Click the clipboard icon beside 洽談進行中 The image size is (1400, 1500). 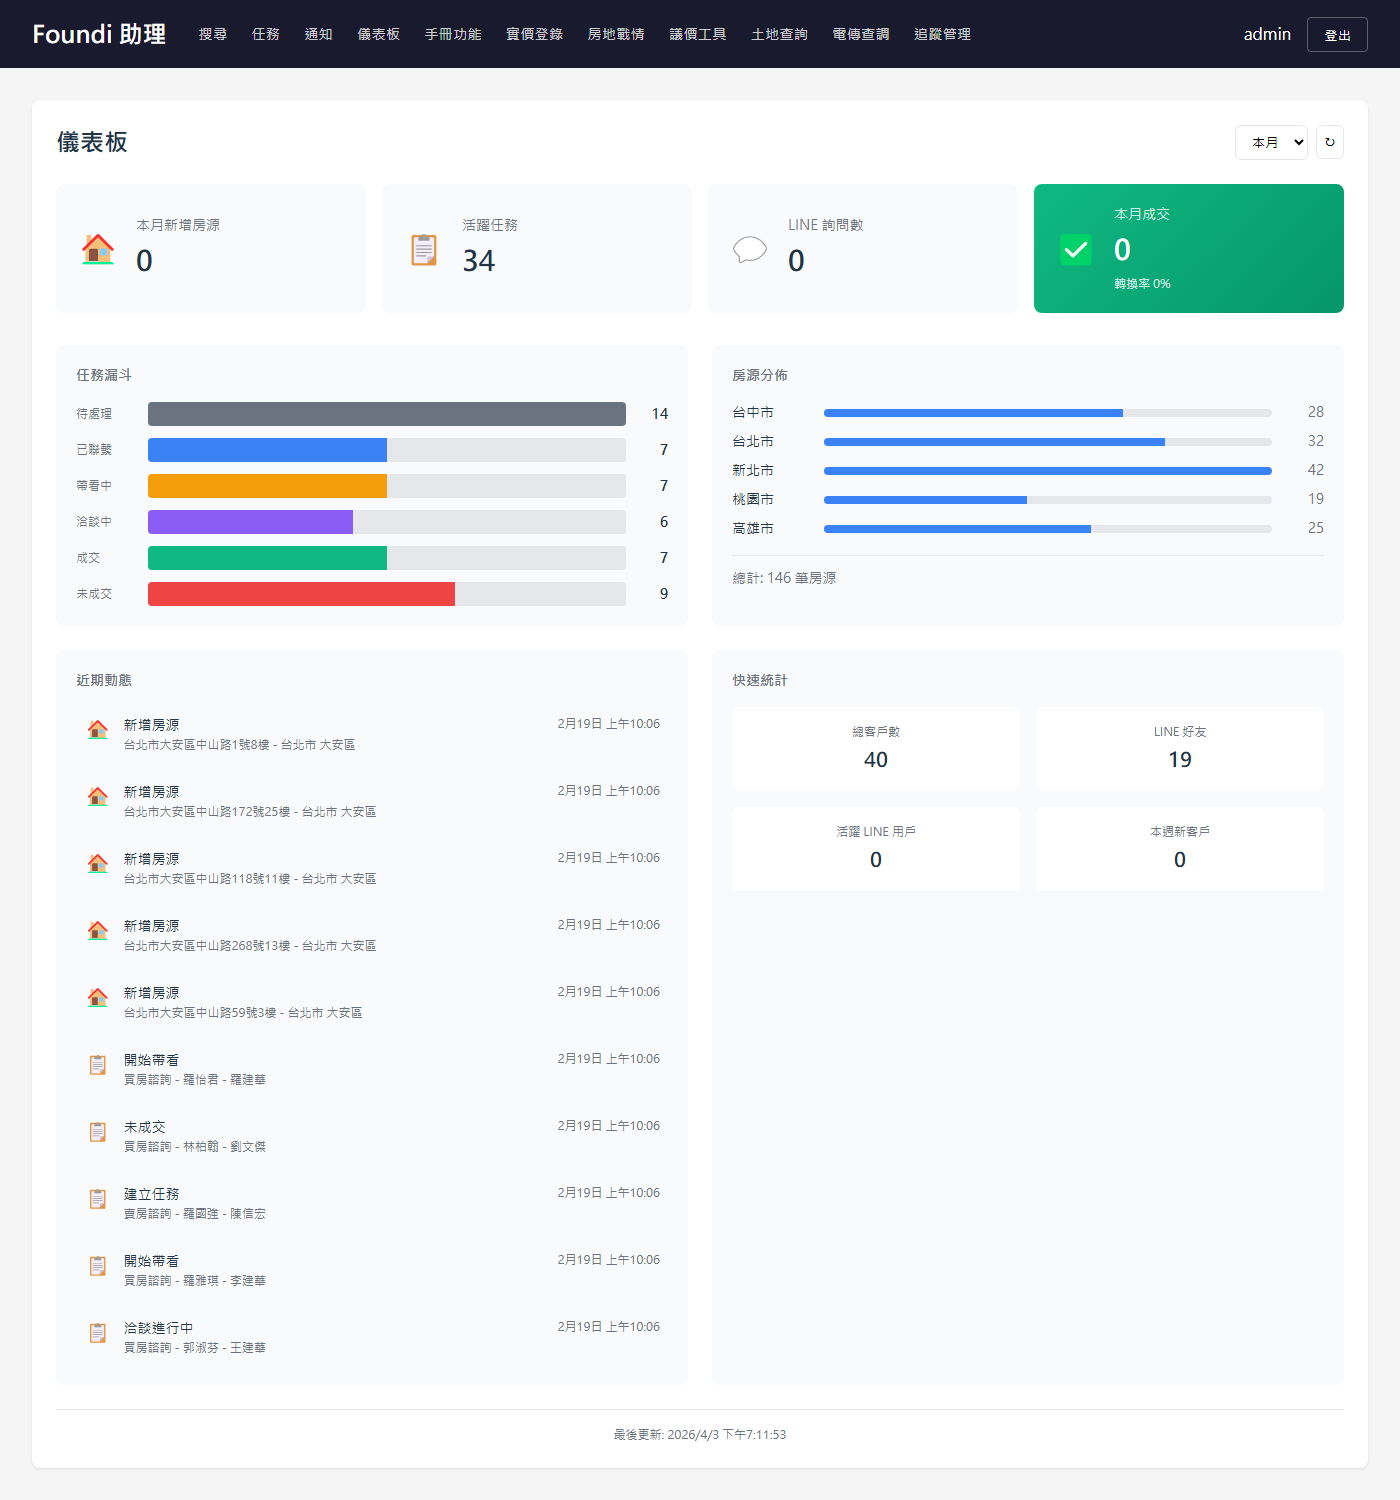[98, 1333]
